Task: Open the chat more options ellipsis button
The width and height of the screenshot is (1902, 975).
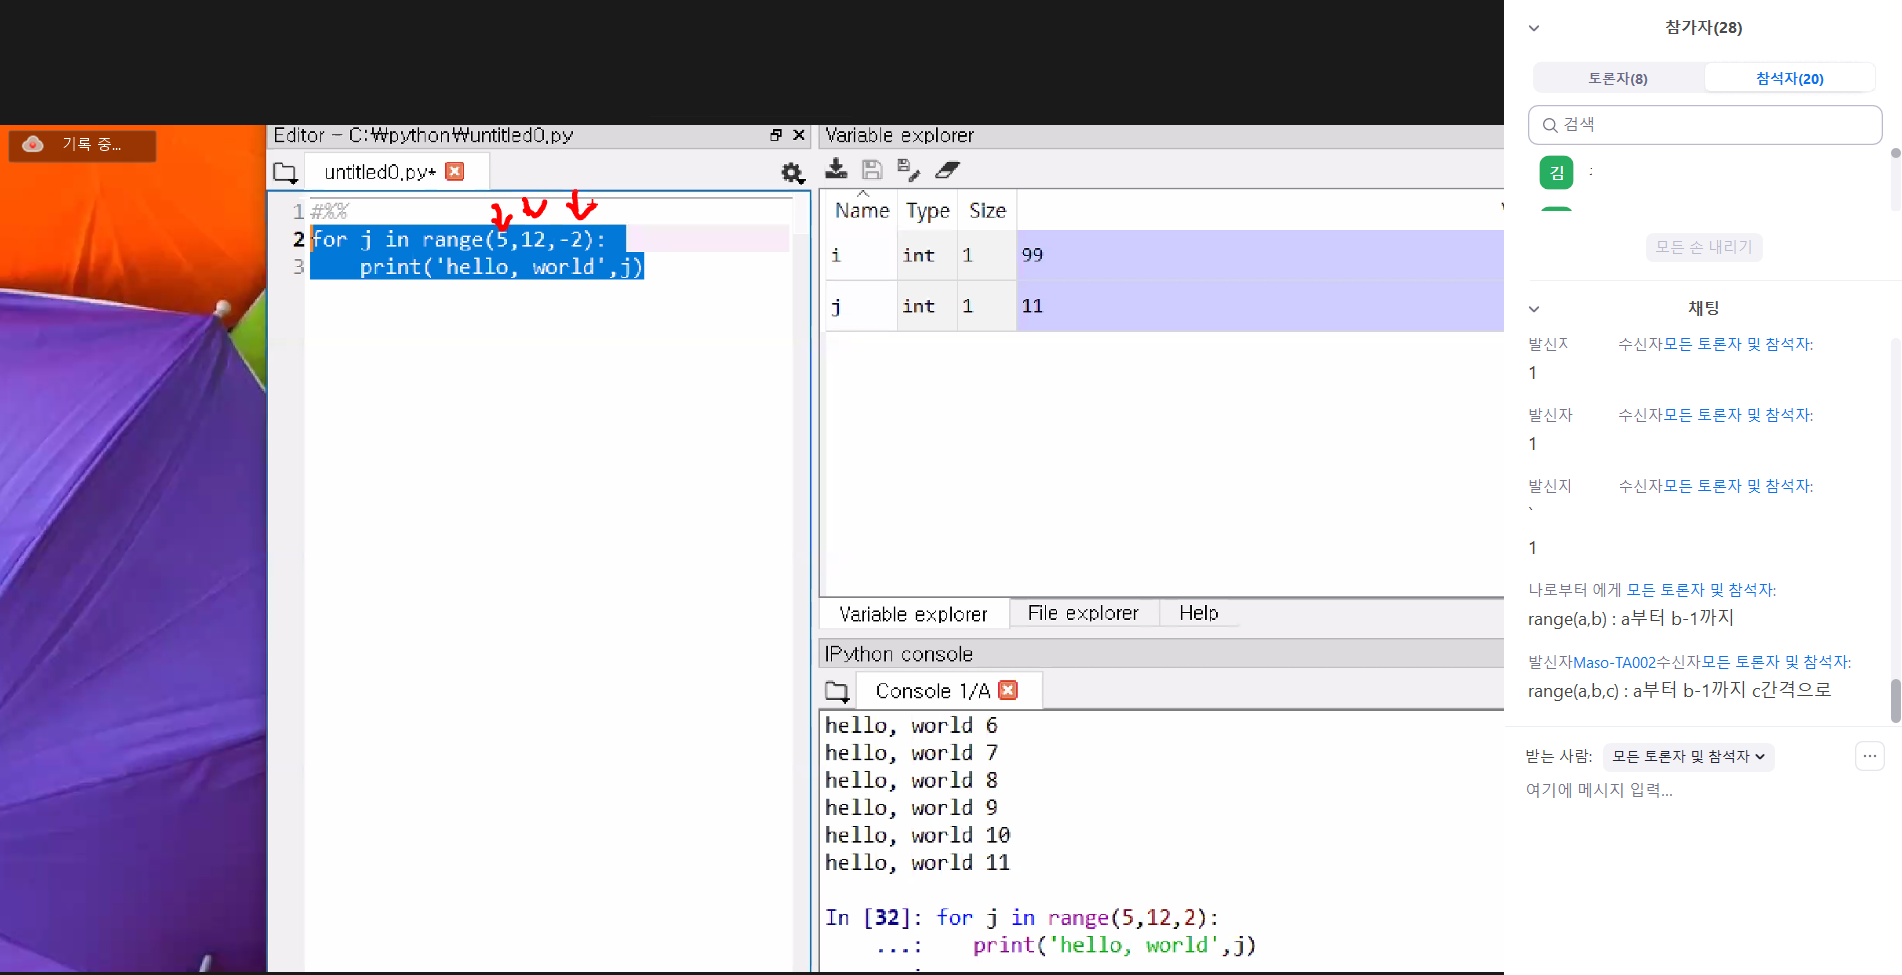Action: [x=1869, y=756]
